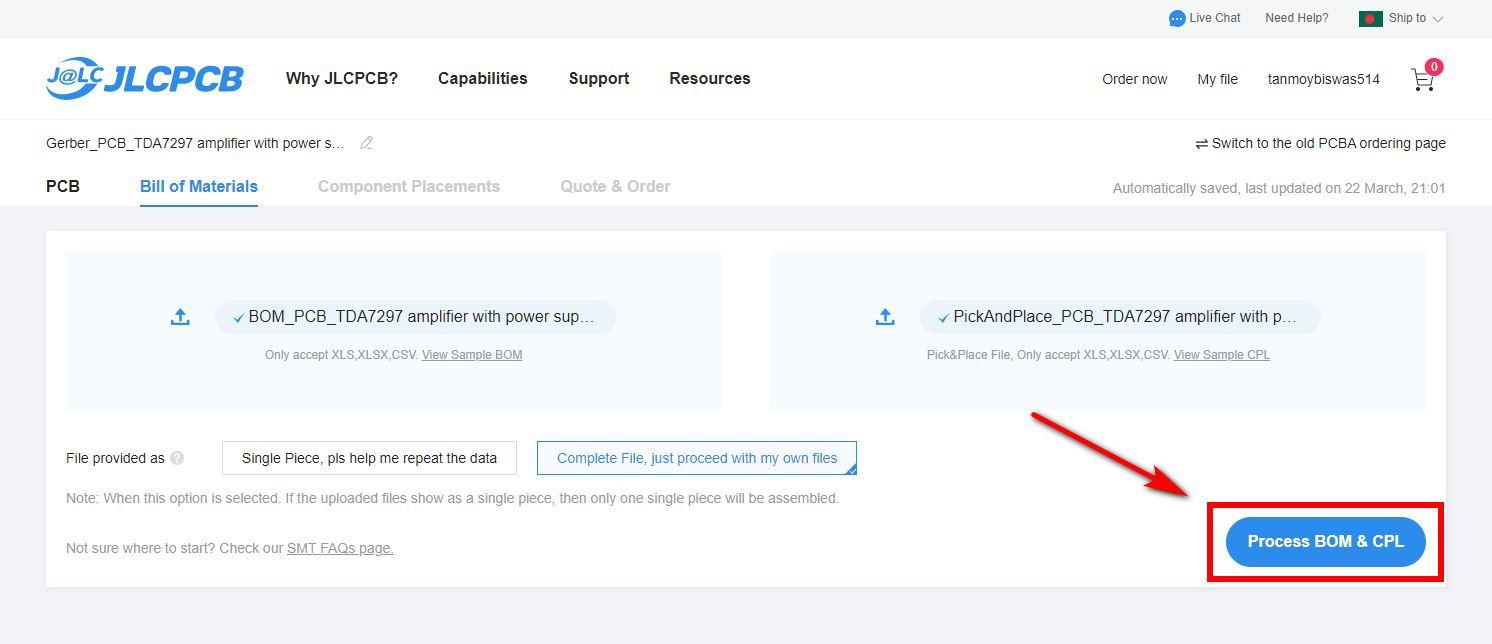Open View Sample CPL link

coord(1222,355)
